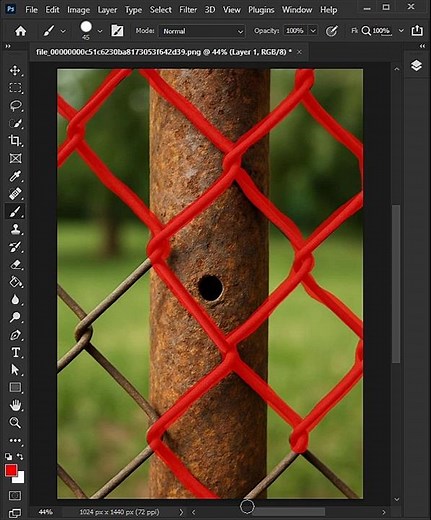Image resolution: width=431 pixels, height=520 pixels.
Task: Open the workspace switcher dropdown arrow
Action: [x=401, y=31]
